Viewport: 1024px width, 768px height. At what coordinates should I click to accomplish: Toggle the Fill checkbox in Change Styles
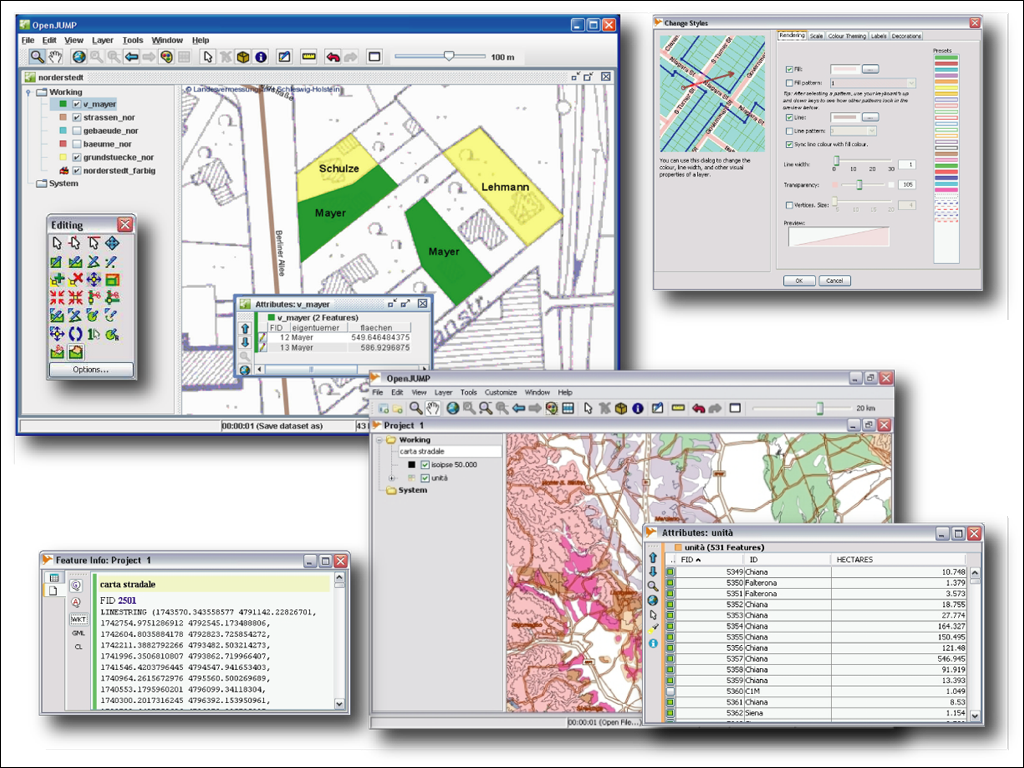pyautogui.click(x=789, y=69)
